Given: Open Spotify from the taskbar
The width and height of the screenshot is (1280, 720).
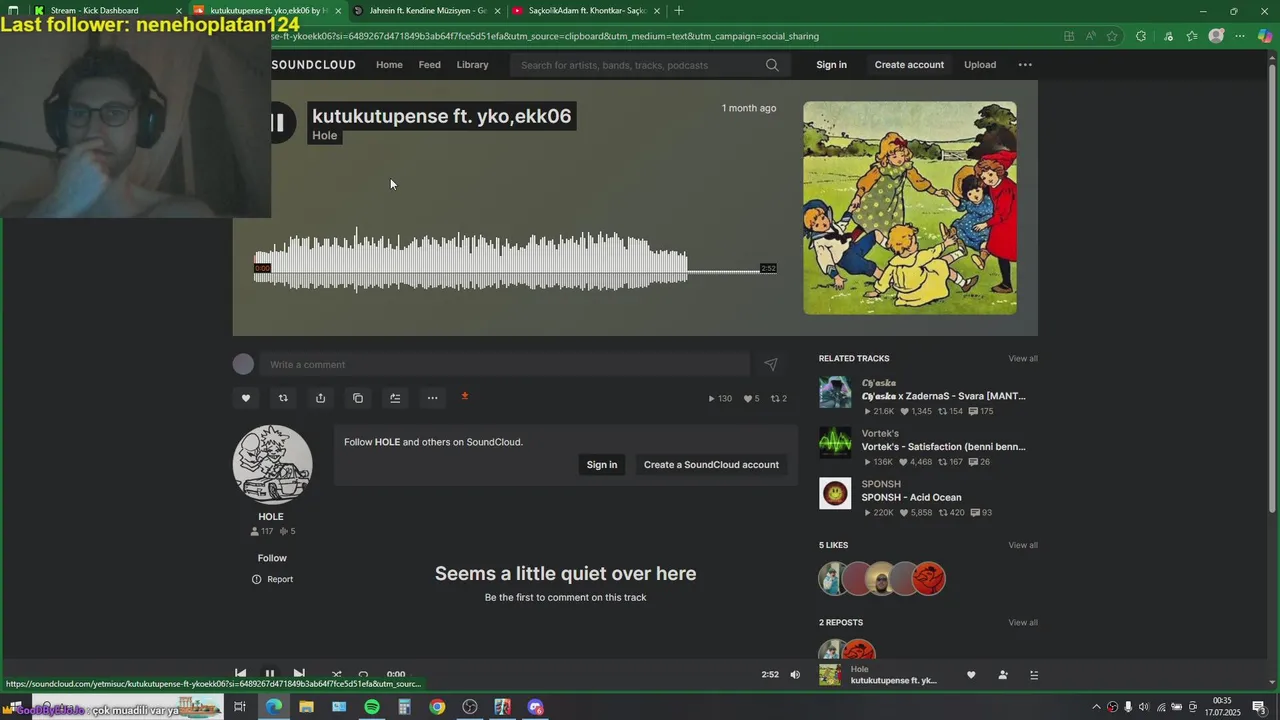Looking at the screenshot, I should coord(372,707).
